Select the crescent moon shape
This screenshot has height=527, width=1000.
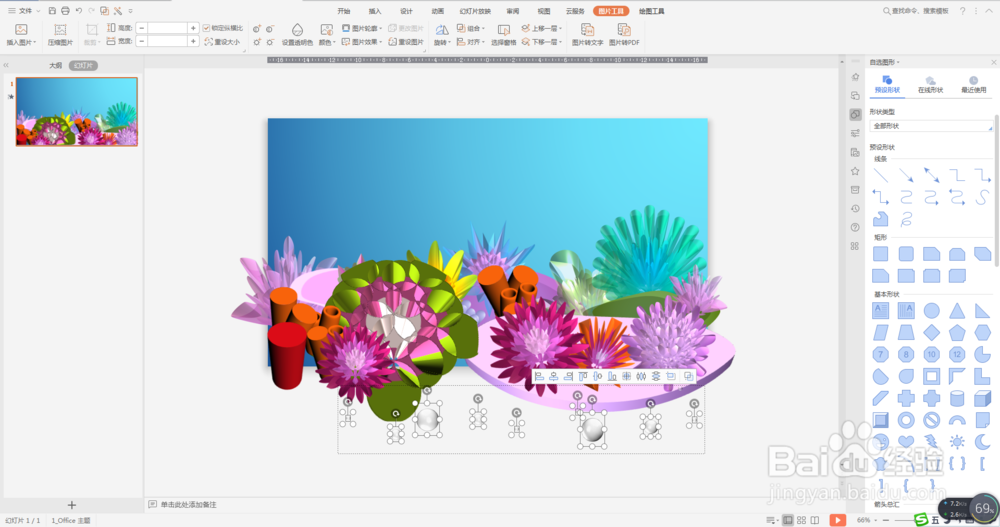pyautogui.click(x=982, y=442)
